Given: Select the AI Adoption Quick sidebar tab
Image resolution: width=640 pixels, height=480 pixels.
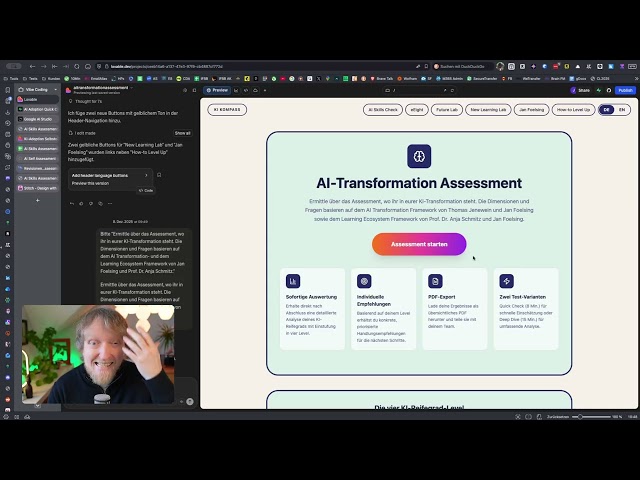Looking at the screenshot, I should 38,109.
